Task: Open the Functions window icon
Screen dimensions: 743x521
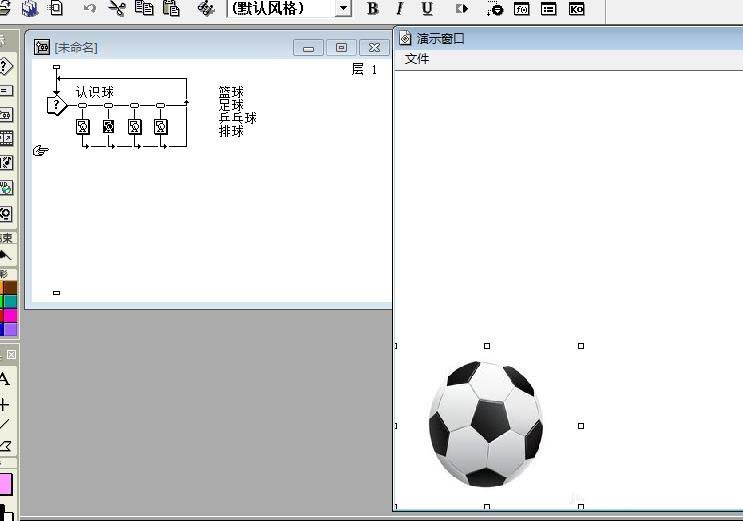Action: [521, 9]
